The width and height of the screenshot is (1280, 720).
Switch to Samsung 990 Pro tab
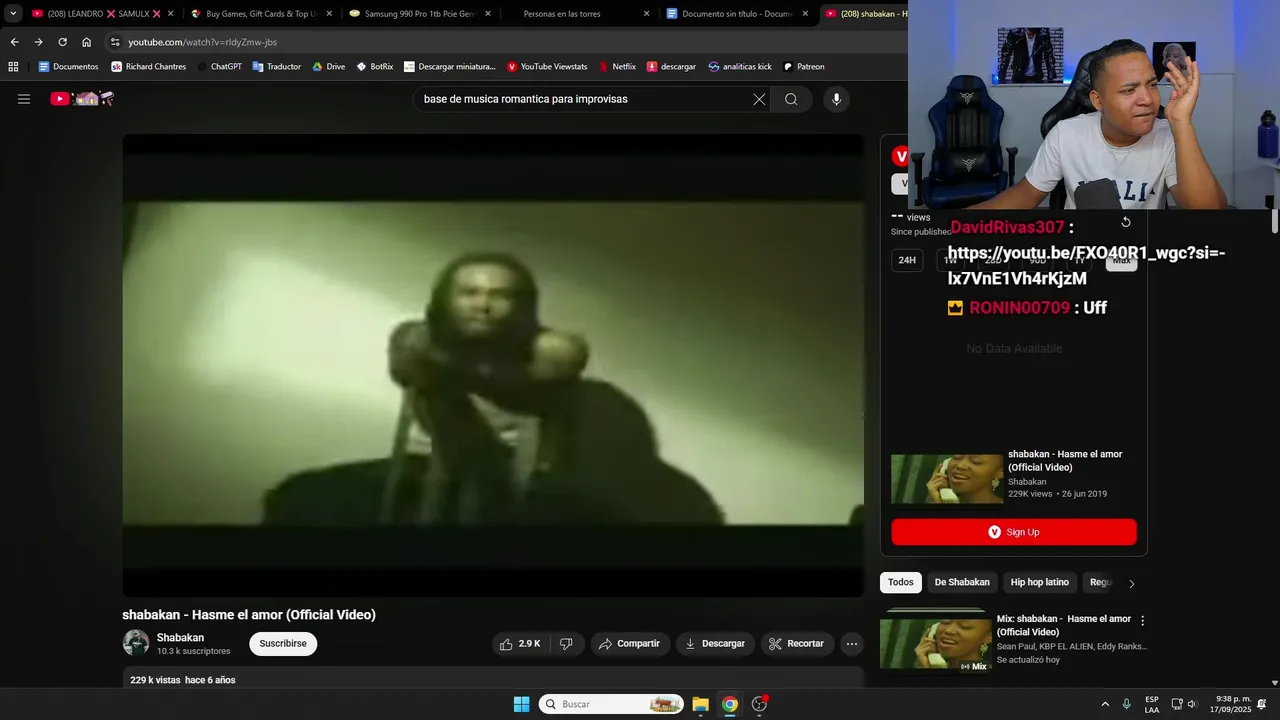click(x=411, y=14)
